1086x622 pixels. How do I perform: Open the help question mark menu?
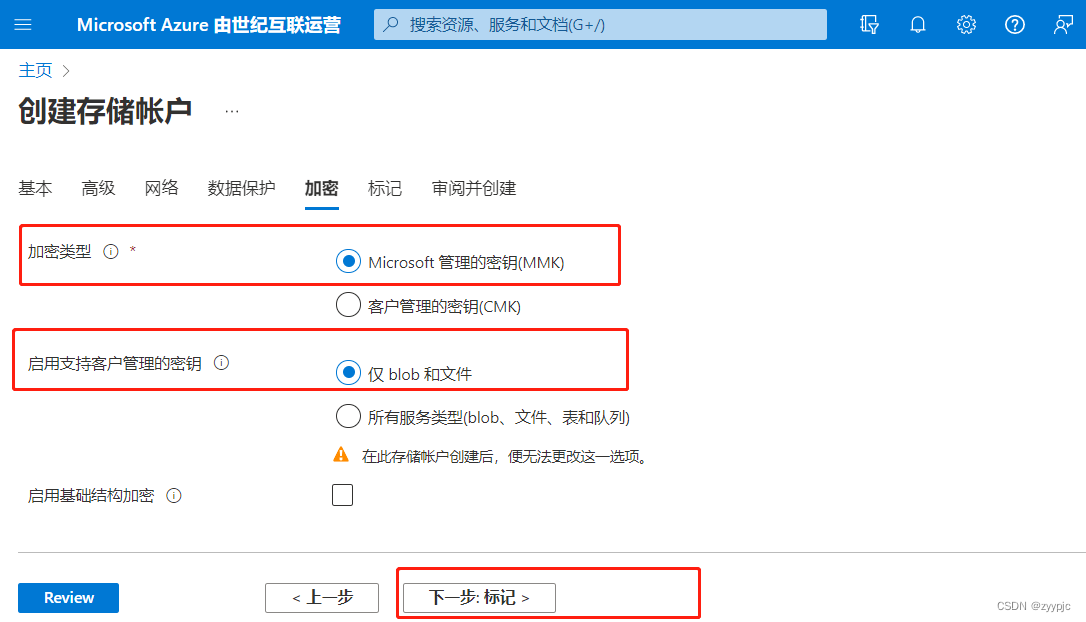click(x=1015, y=25)
